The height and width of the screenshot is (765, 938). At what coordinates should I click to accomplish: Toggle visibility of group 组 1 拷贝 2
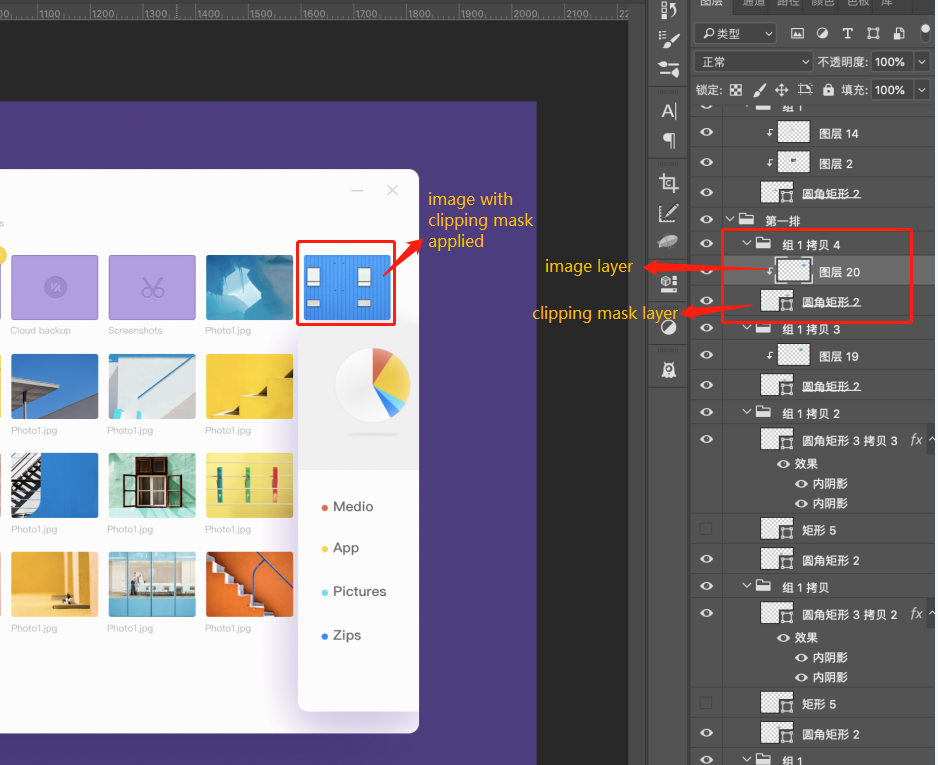point(706,412)
